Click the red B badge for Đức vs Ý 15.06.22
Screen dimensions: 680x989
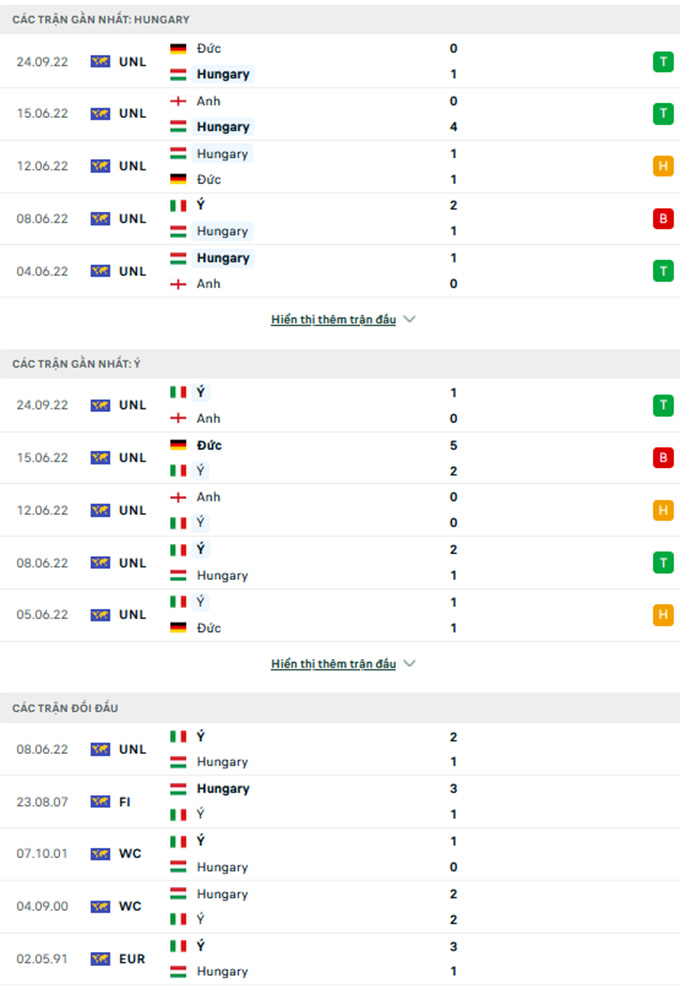[662, 458]
